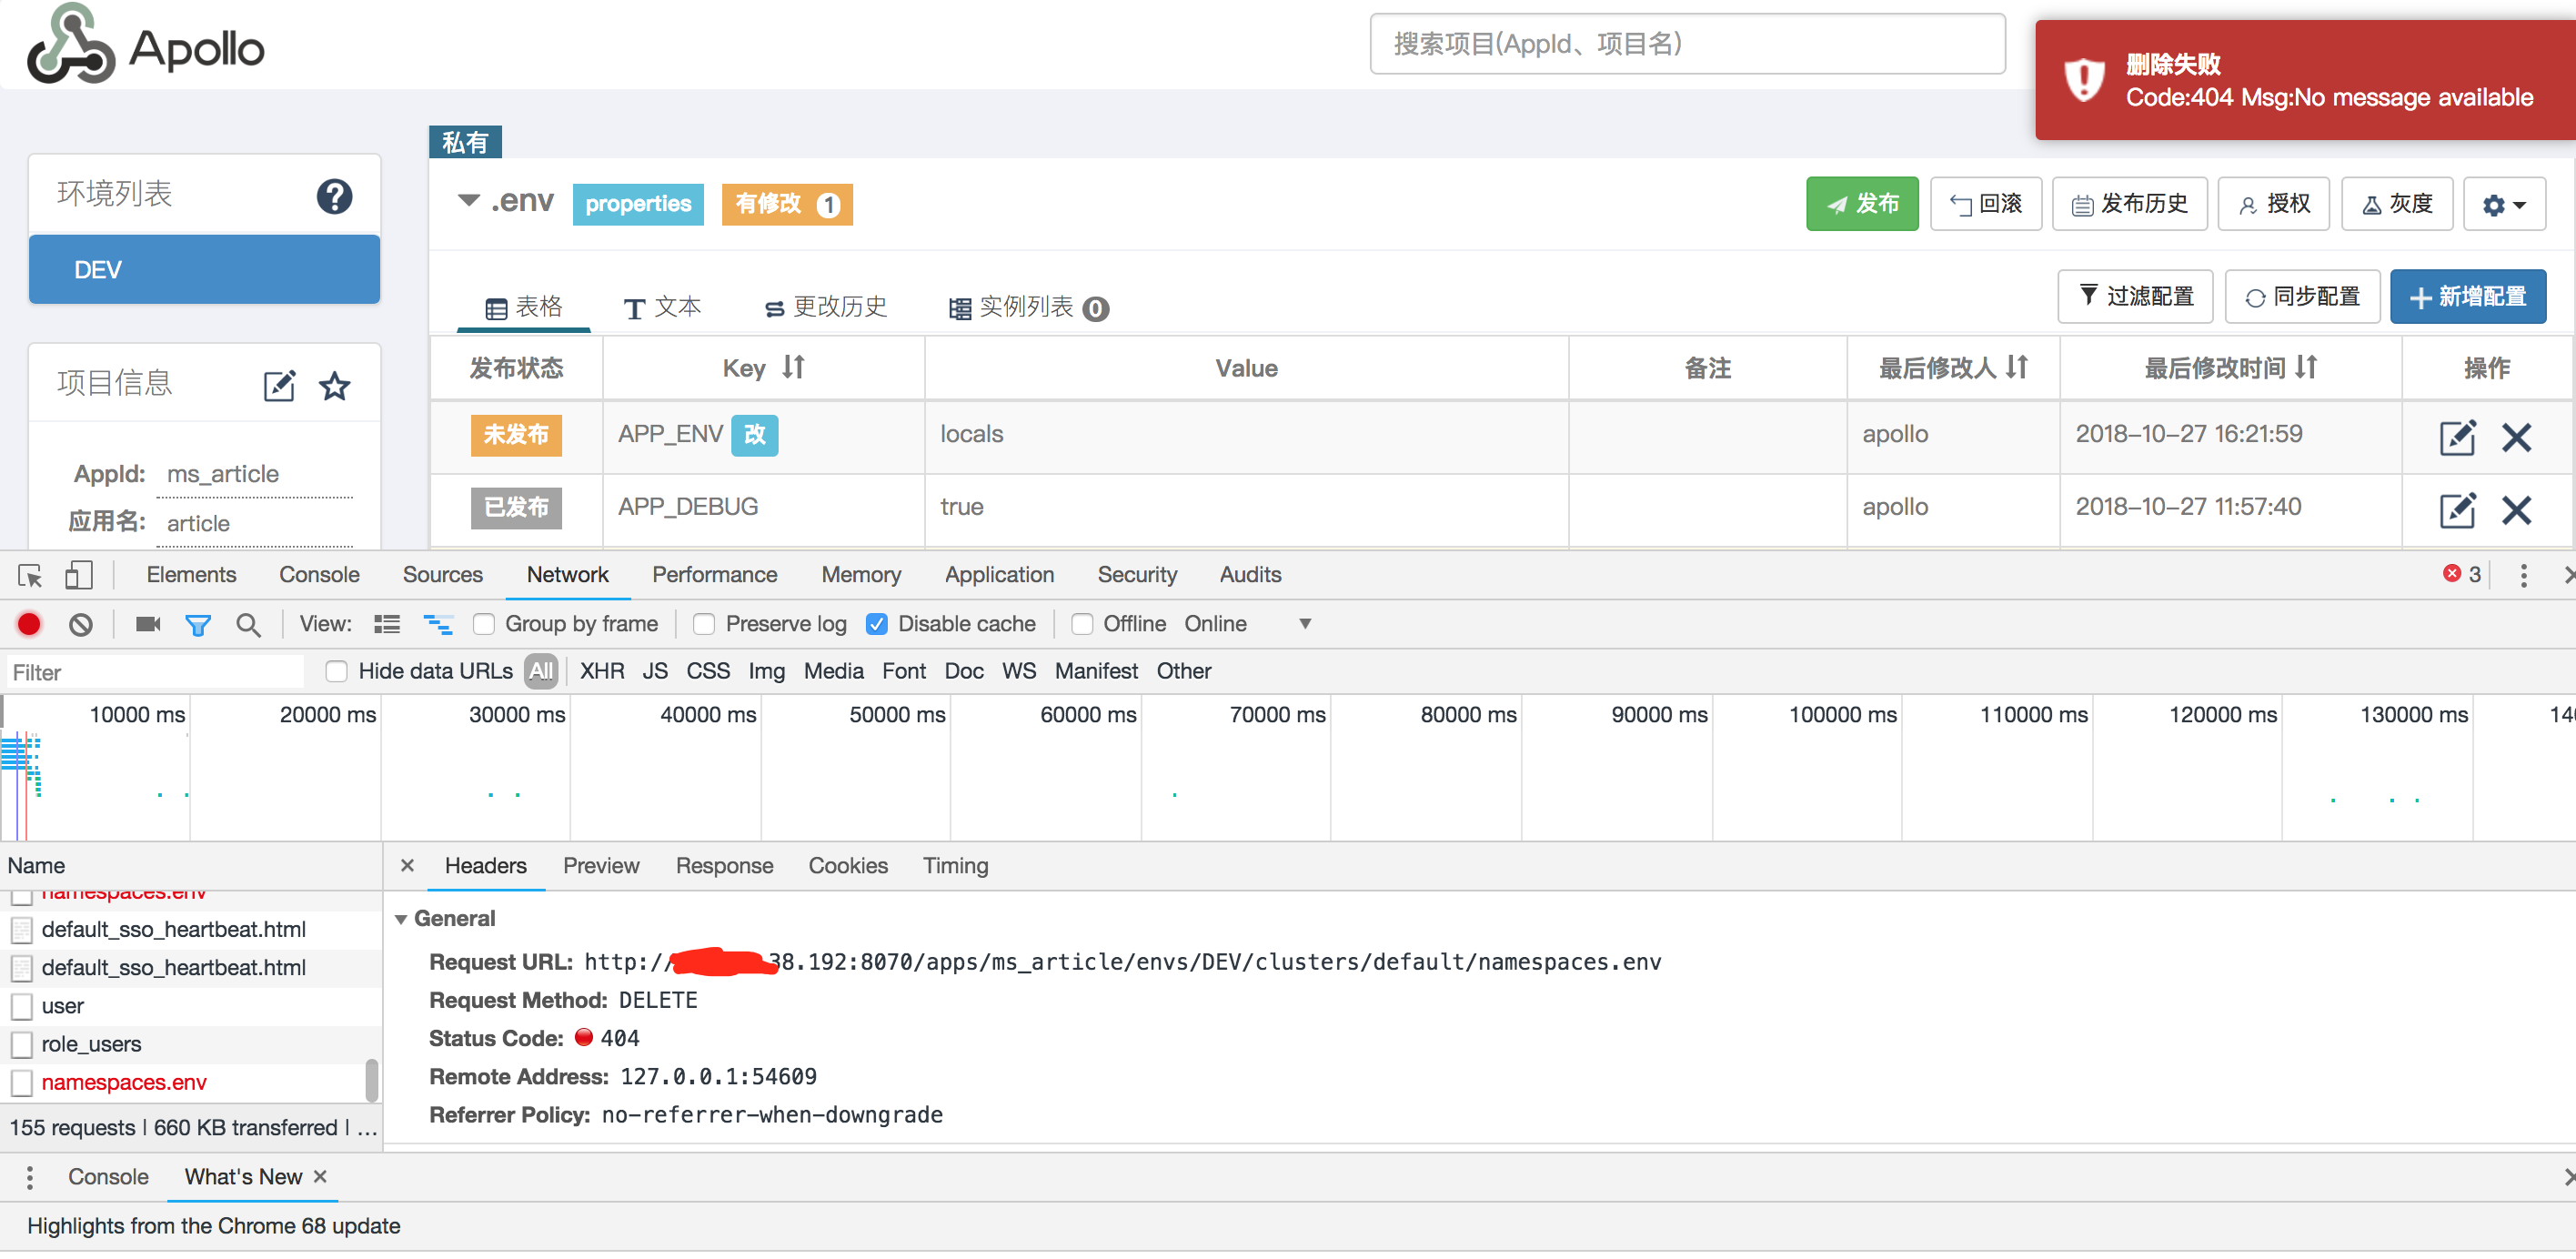
Task: Click the 发布 publish button
Action: [1861, 203]
